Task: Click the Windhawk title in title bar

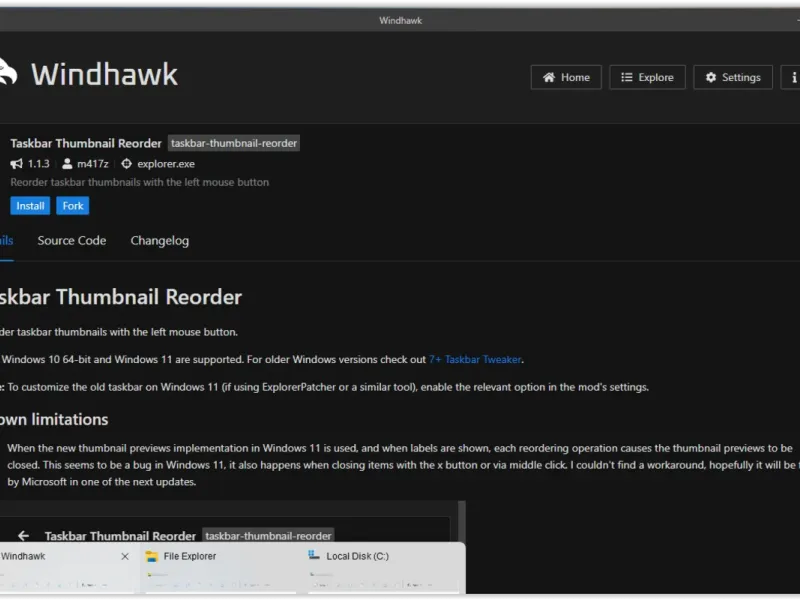Action: pos(401,20)
